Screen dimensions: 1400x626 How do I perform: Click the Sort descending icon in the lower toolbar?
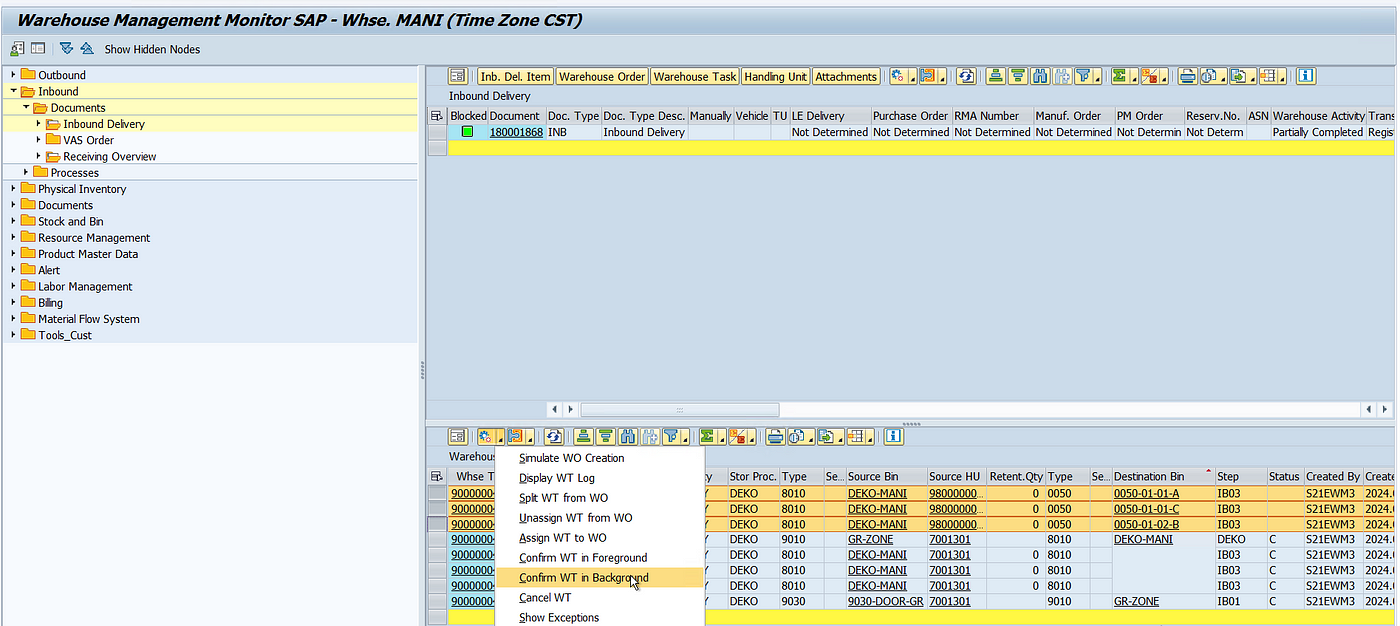pos(605,436)
